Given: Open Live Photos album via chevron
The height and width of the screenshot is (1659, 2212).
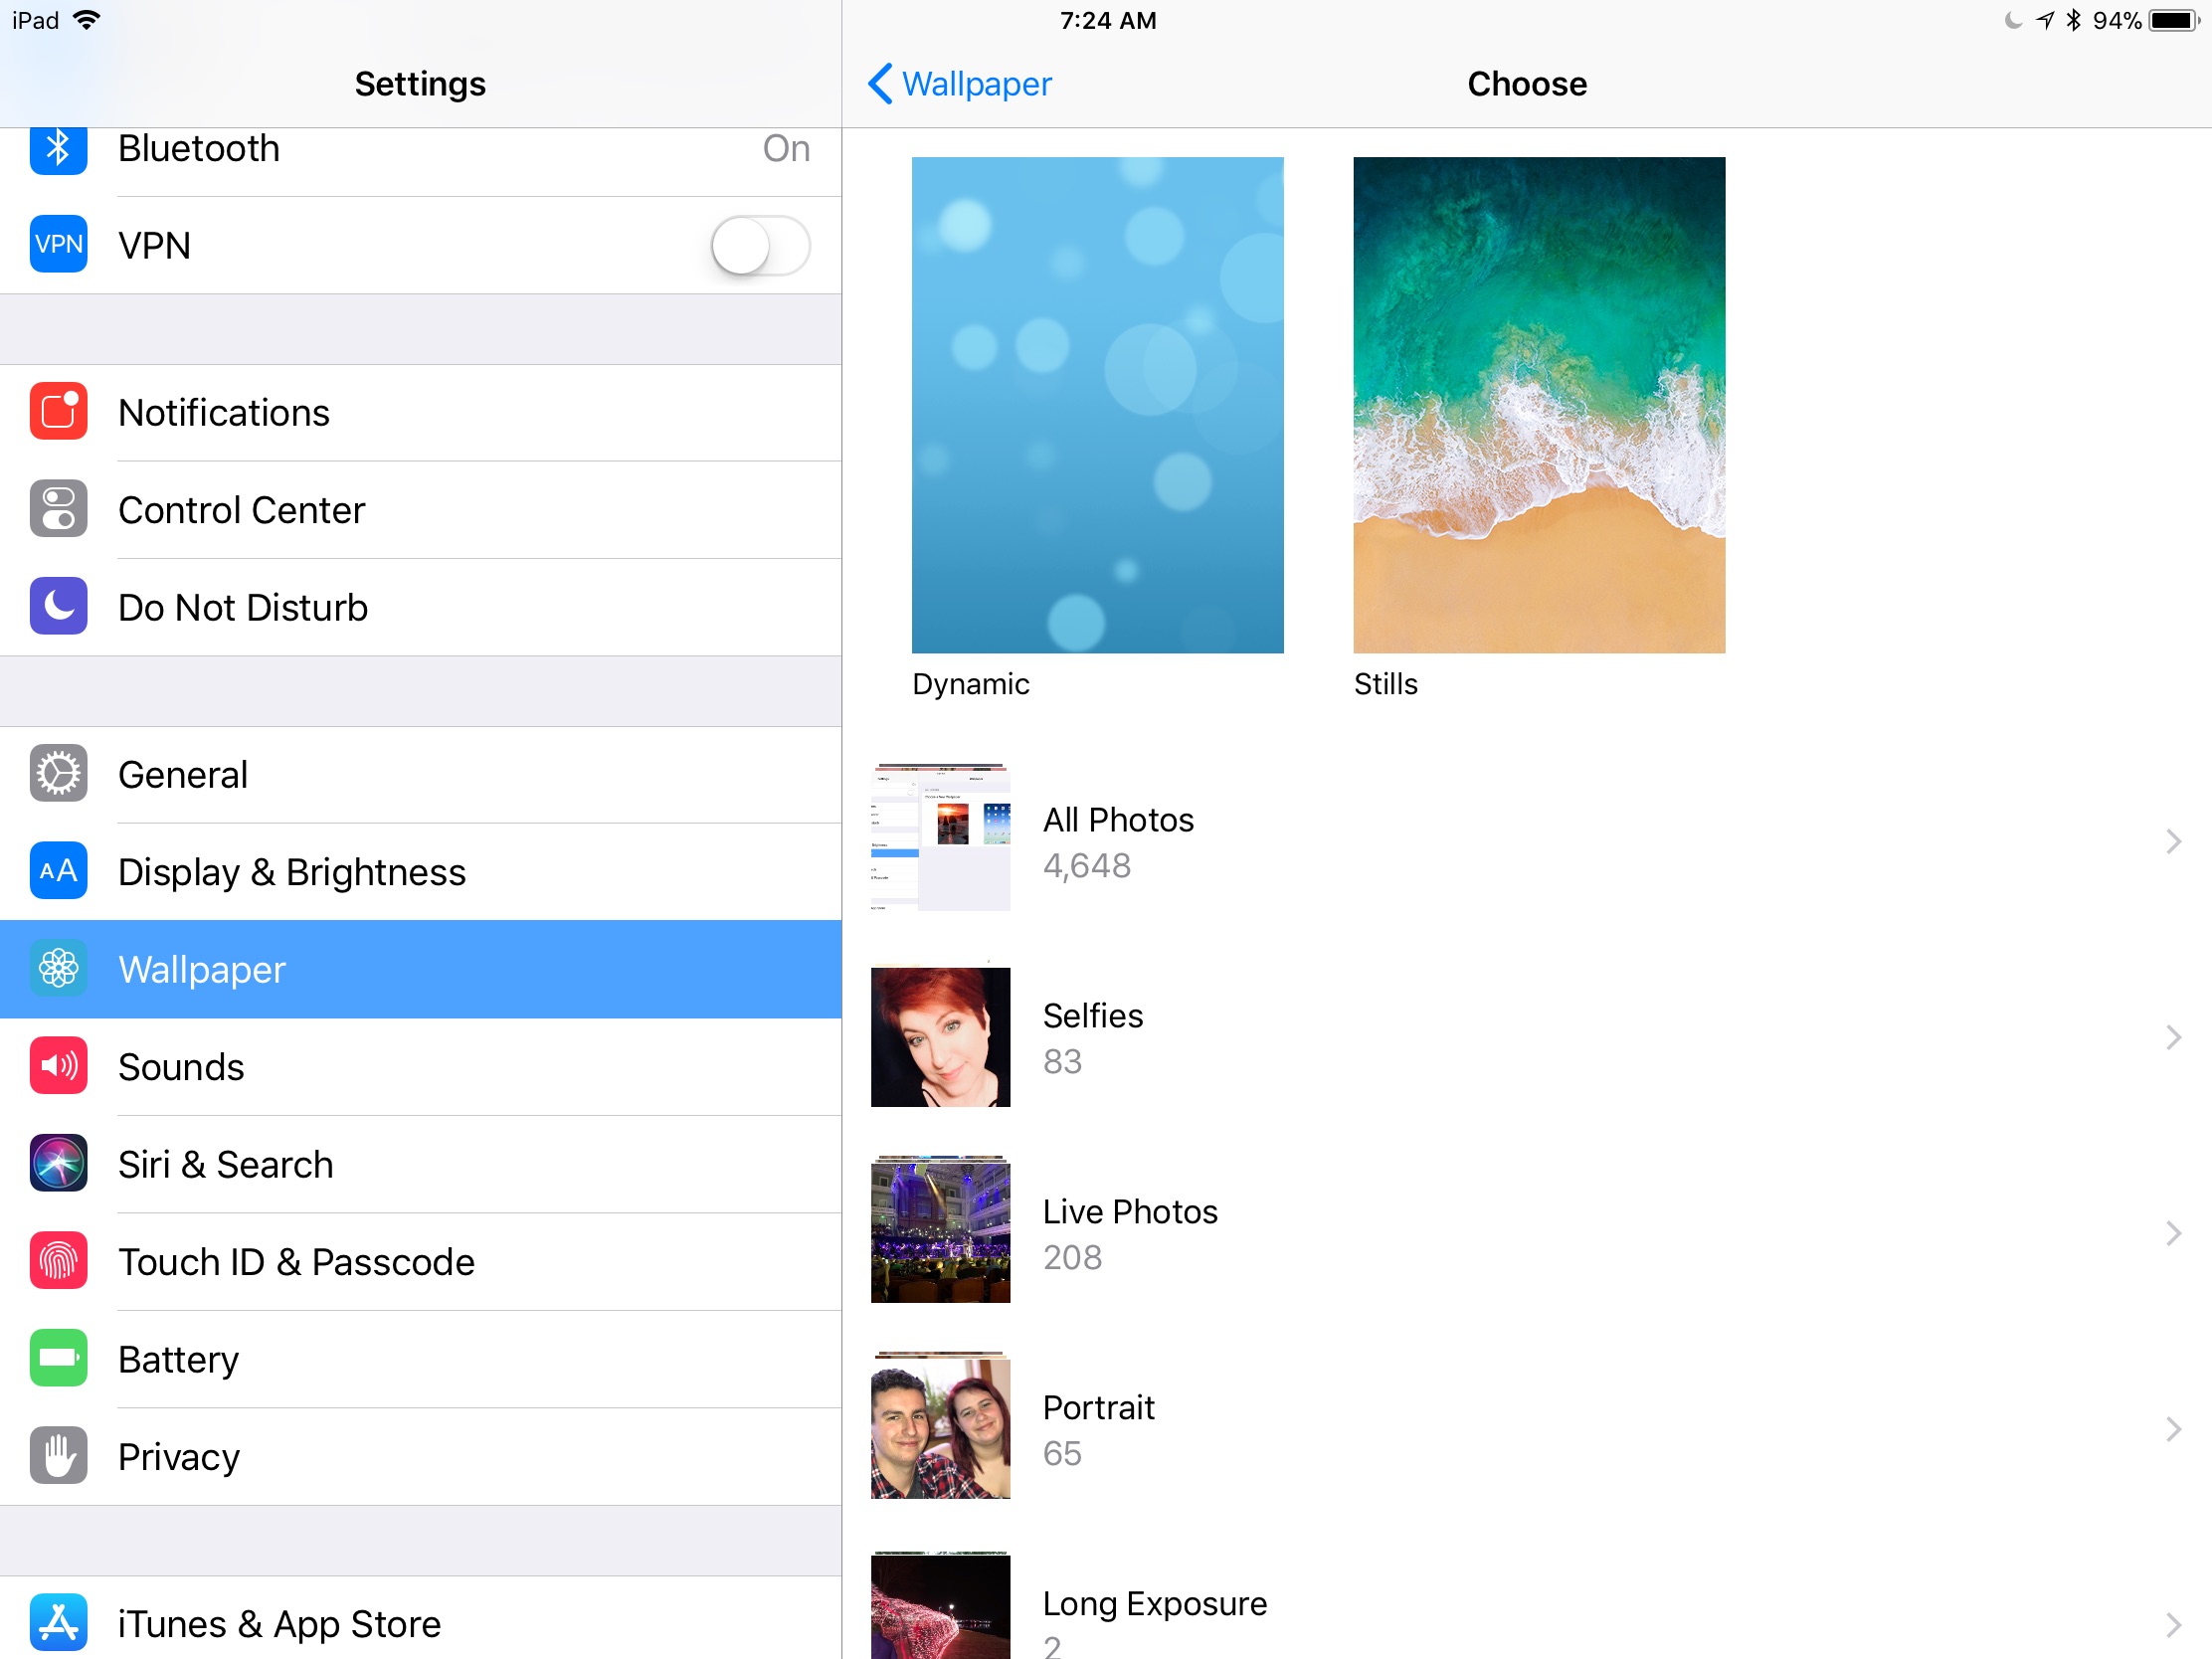Looking at the screenshot, I should click(x=2172, y=1233).
